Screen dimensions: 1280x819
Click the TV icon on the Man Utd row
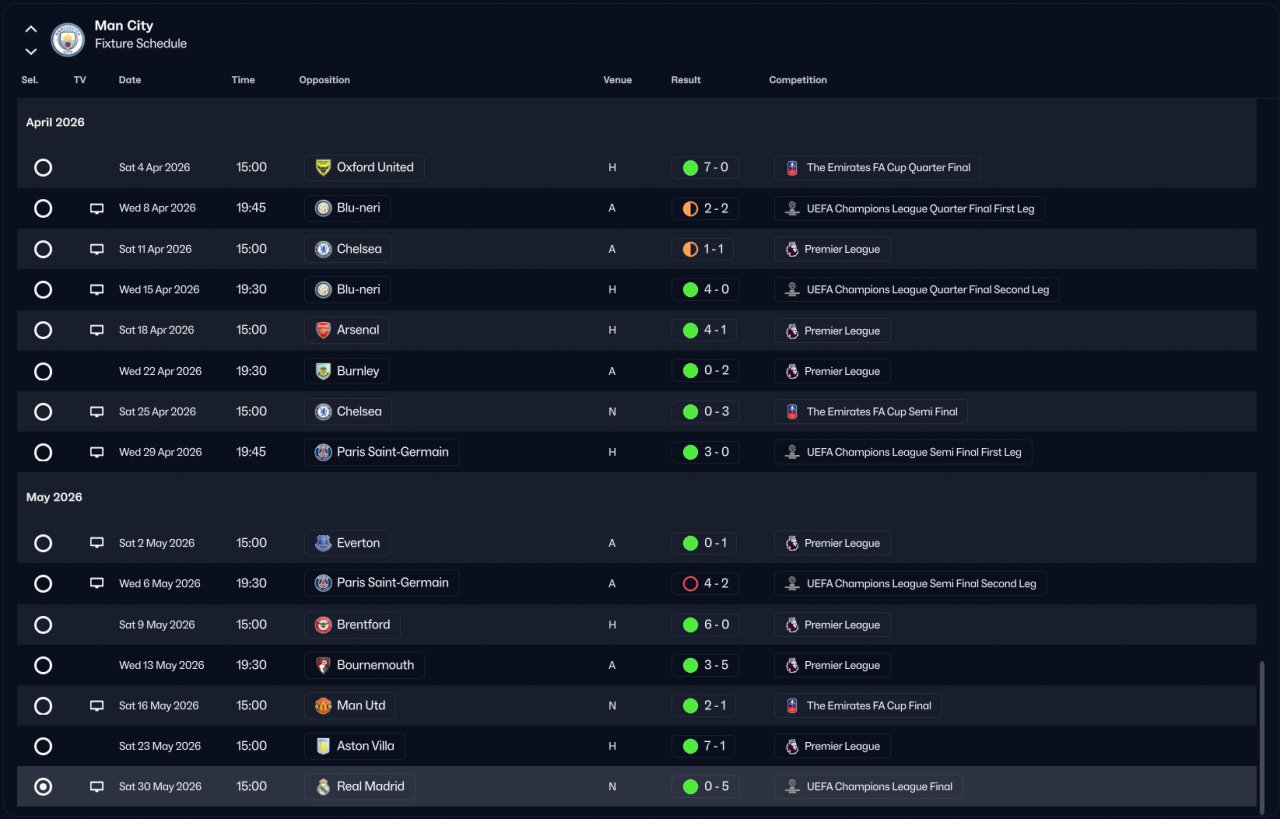pyautogui.click(x=97, y=706)
